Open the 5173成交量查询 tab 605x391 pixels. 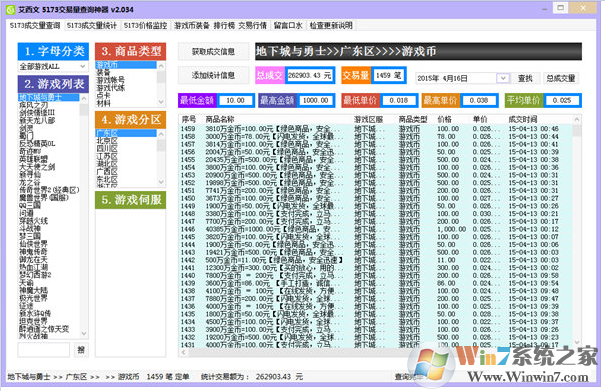click(35, 25)
